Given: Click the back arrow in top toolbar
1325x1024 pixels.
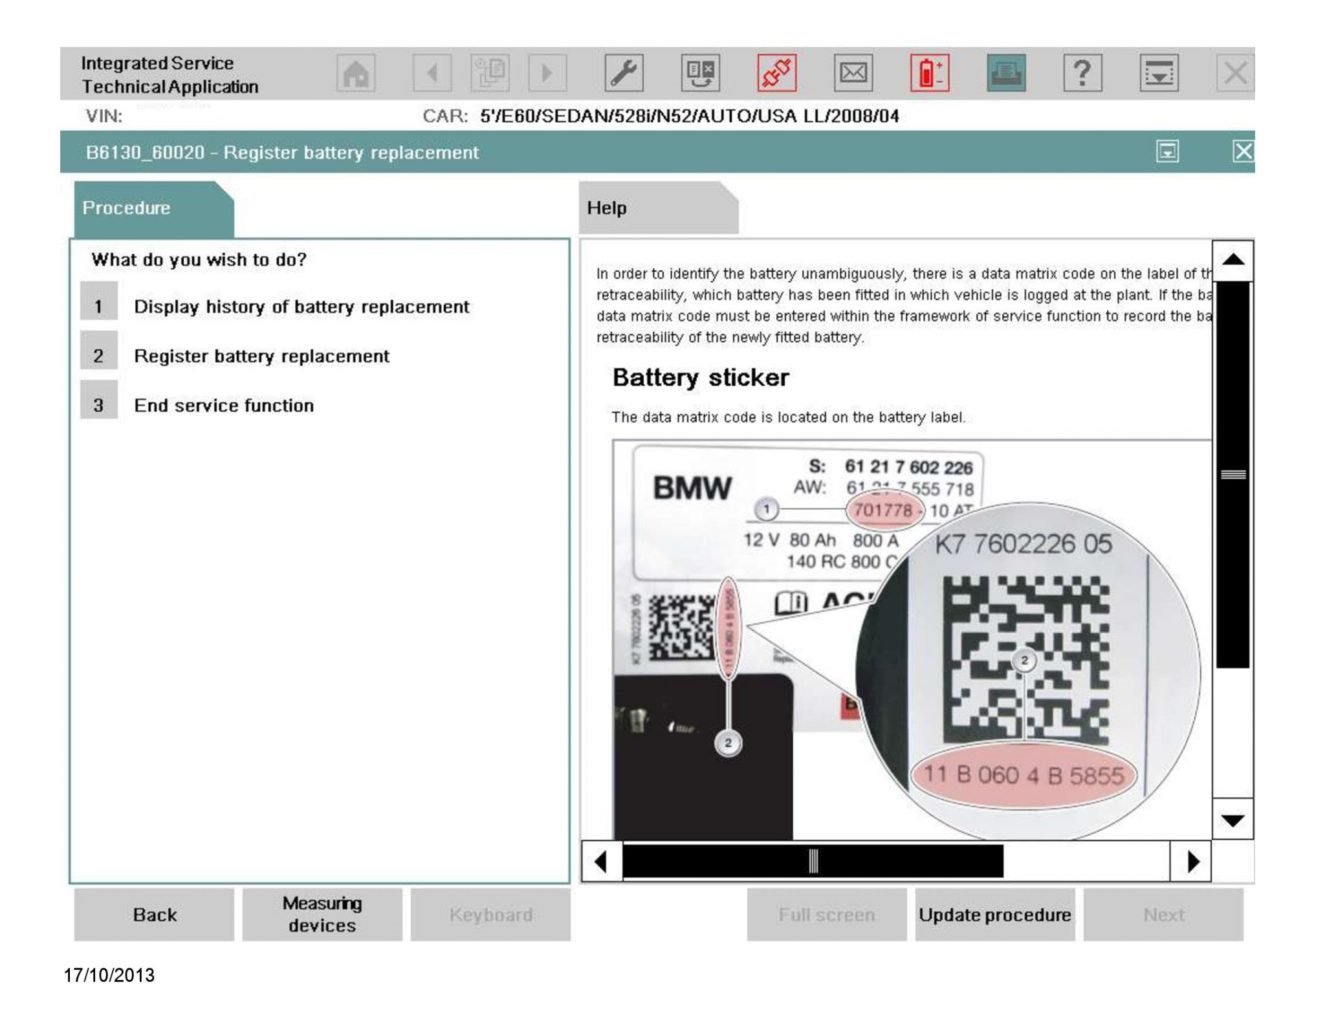Looking at the screenshot, I should pyautogui.click(x=432, y=73).
